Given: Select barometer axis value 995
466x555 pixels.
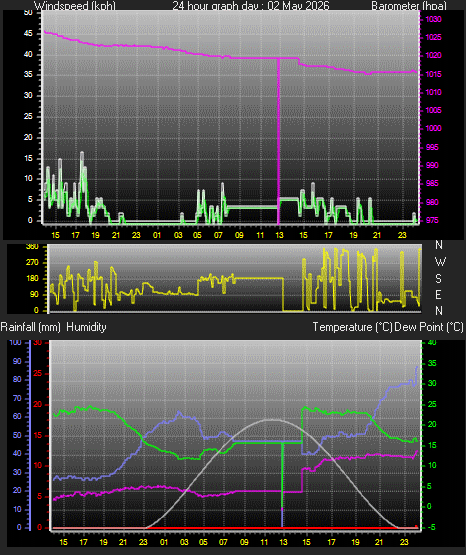Looking at the screenshot, I should click(432, 147).
